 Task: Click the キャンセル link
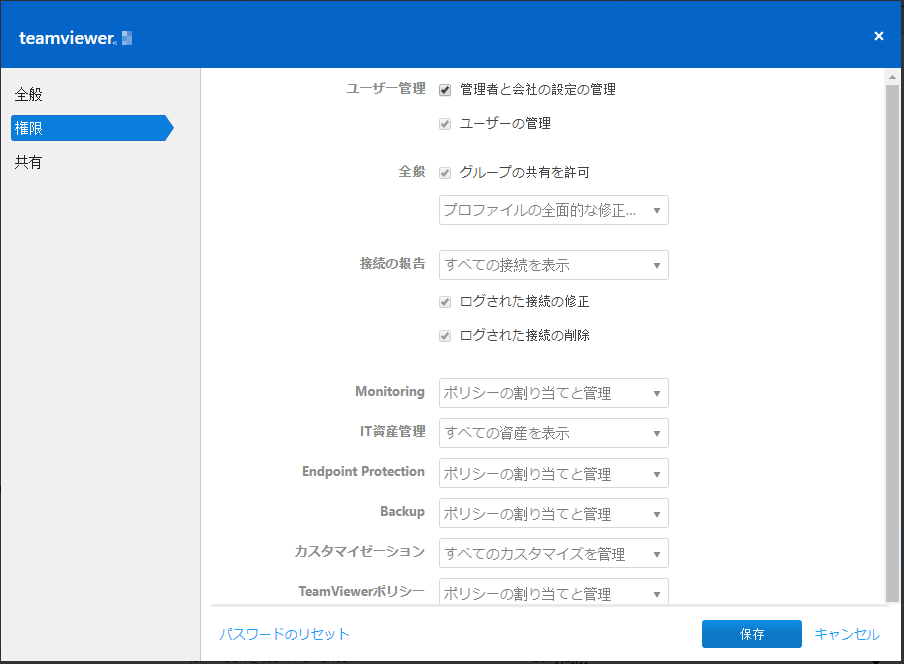pos(847,634)
